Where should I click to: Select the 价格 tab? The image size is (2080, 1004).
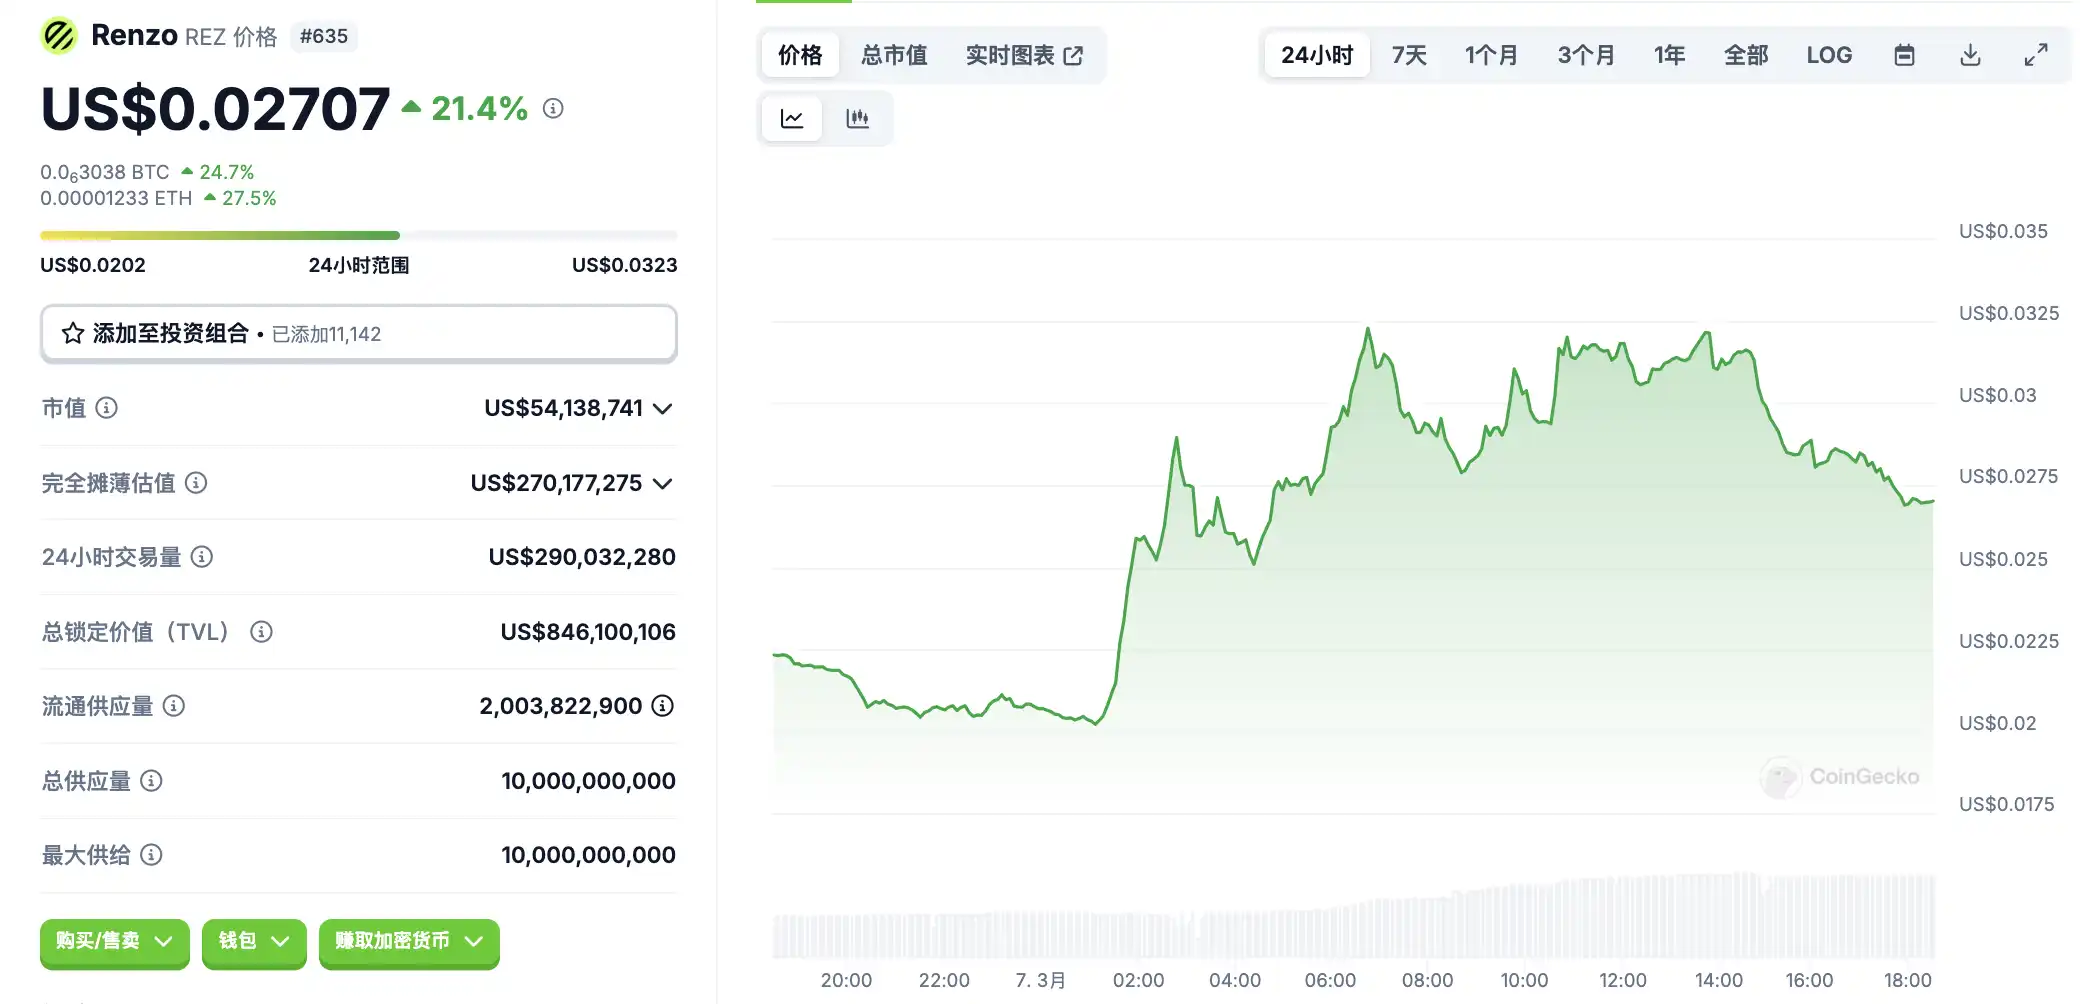click(800, 55)
